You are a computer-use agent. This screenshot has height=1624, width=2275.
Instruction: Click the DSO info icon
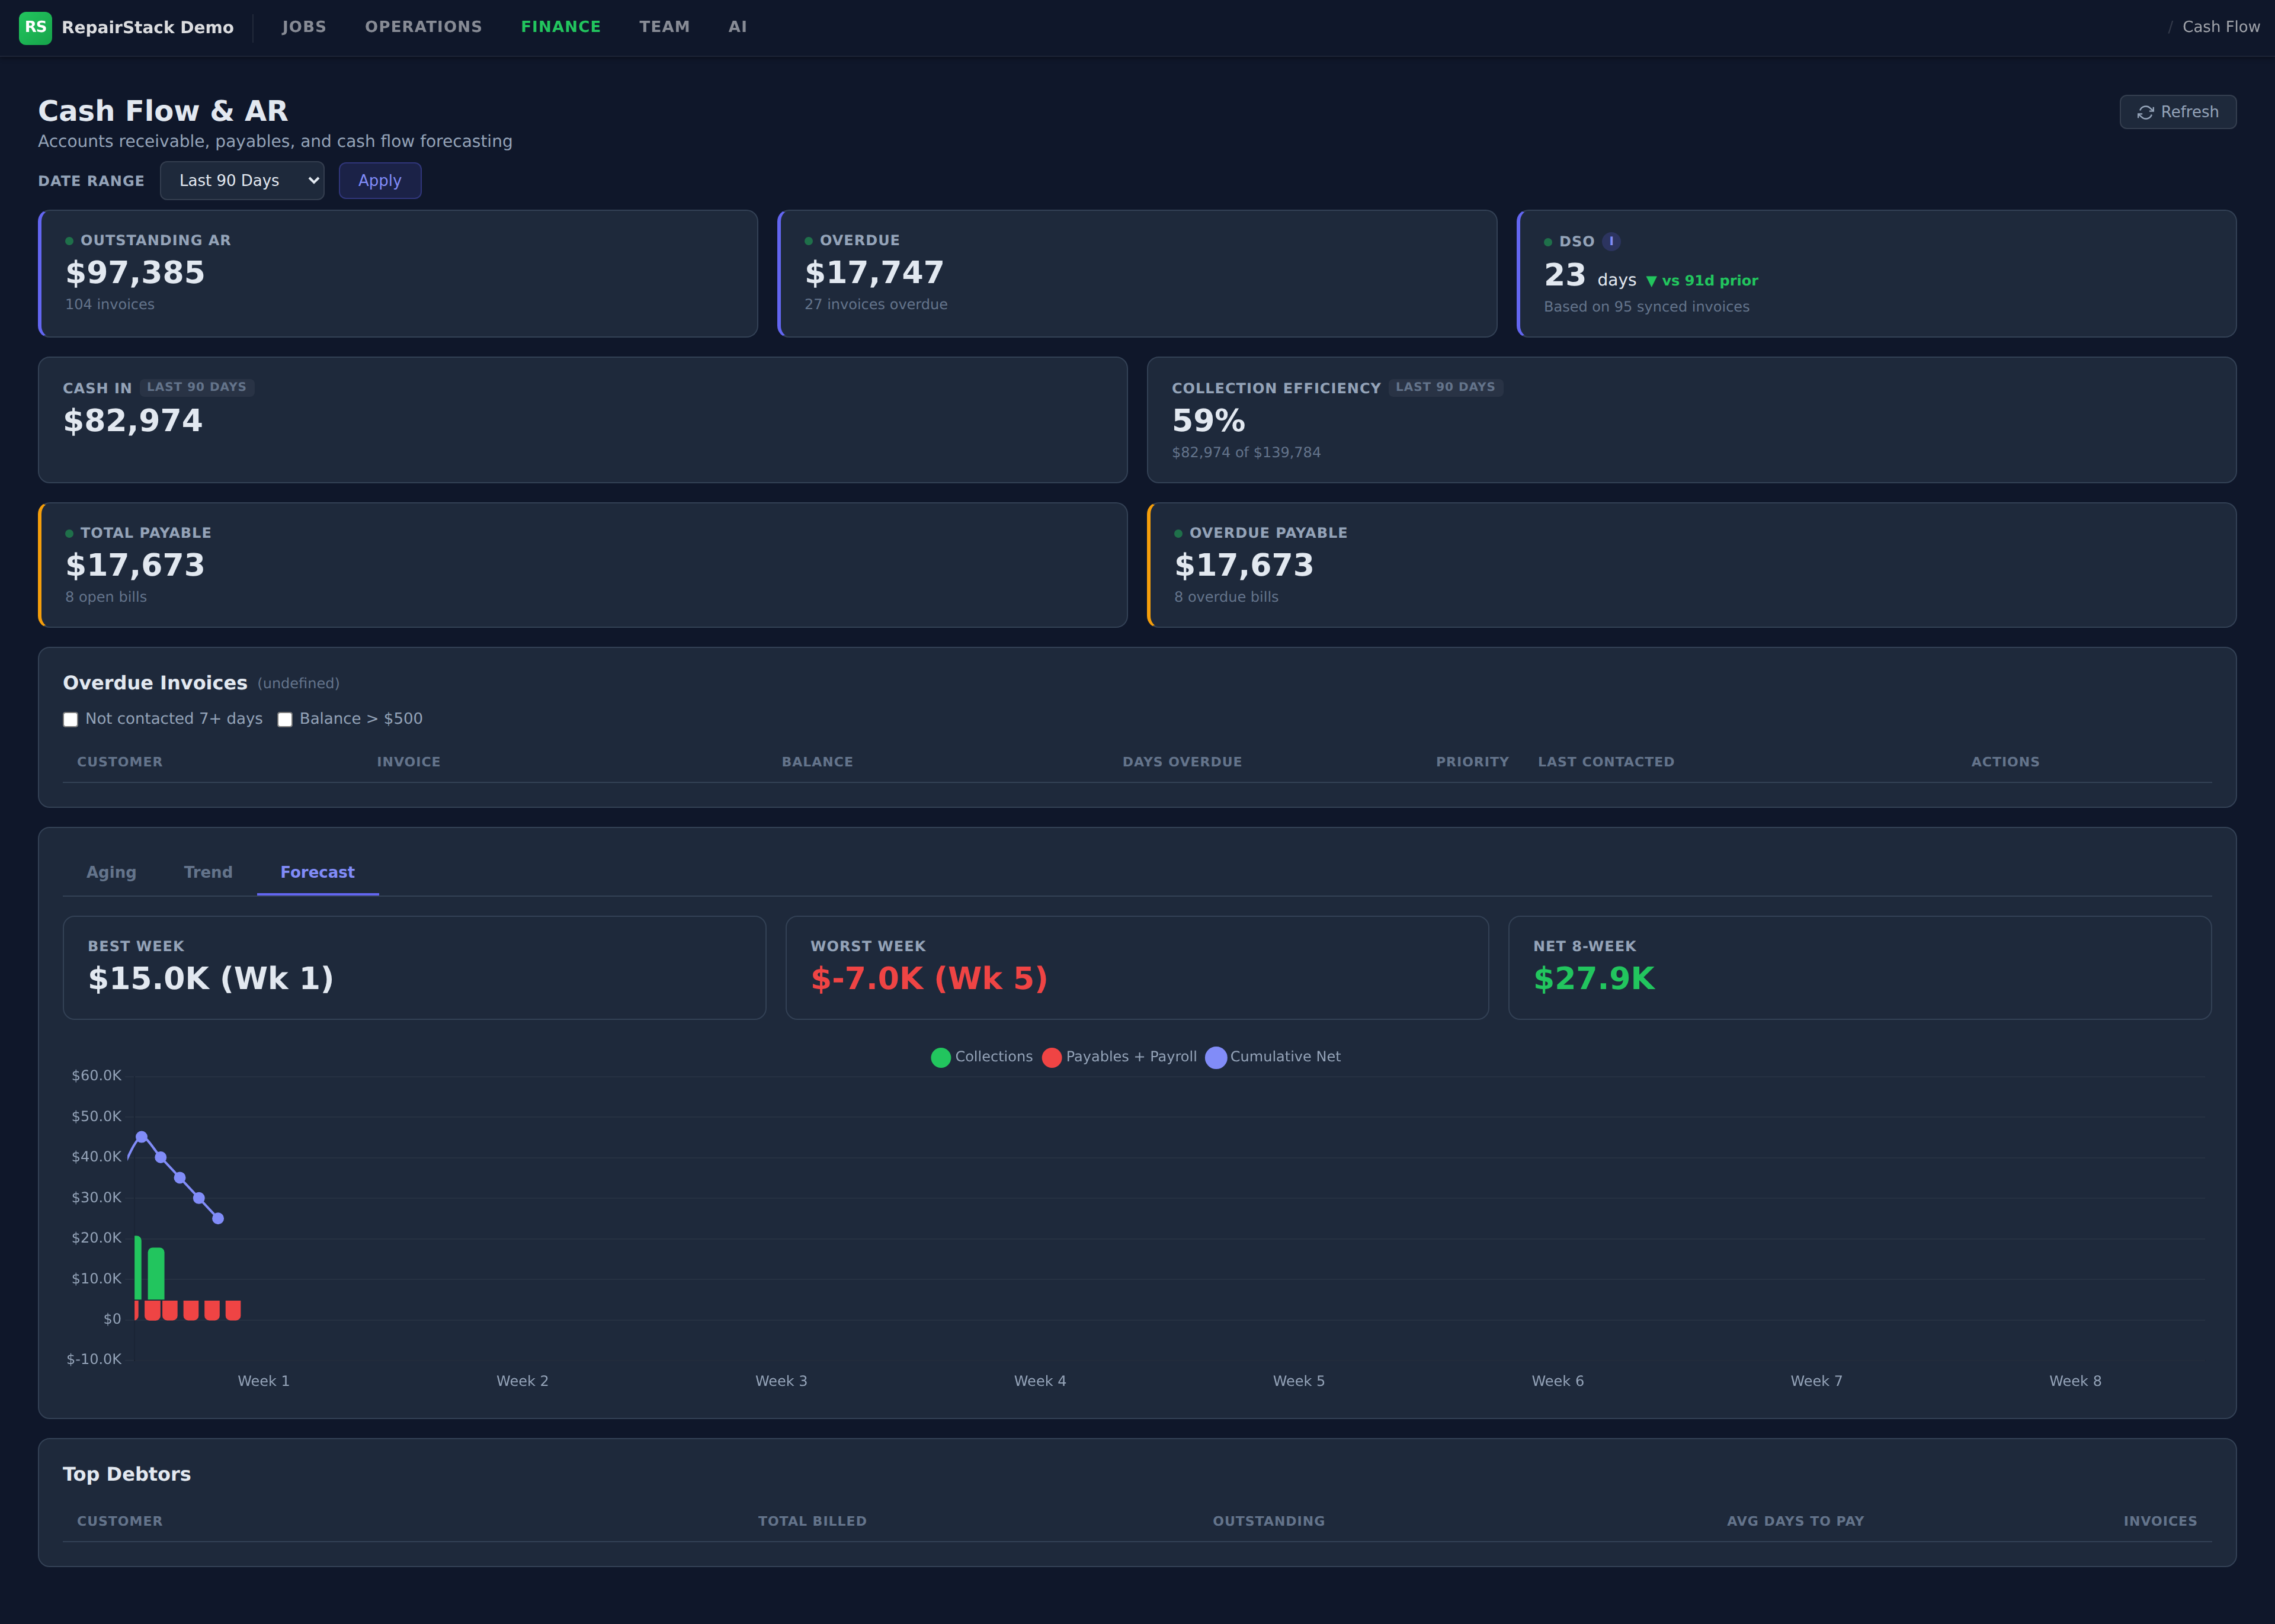coord(1611,241)
